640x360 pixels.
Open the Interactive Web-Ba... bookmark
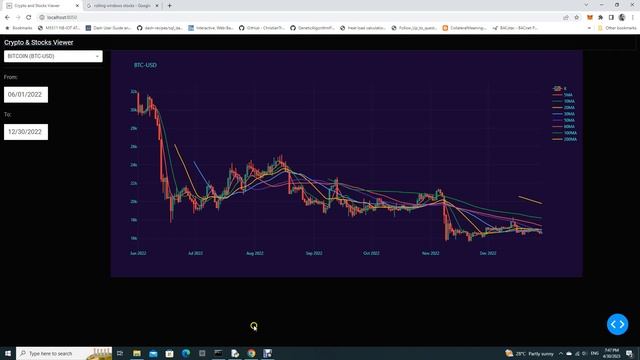[x=211, y=28]
